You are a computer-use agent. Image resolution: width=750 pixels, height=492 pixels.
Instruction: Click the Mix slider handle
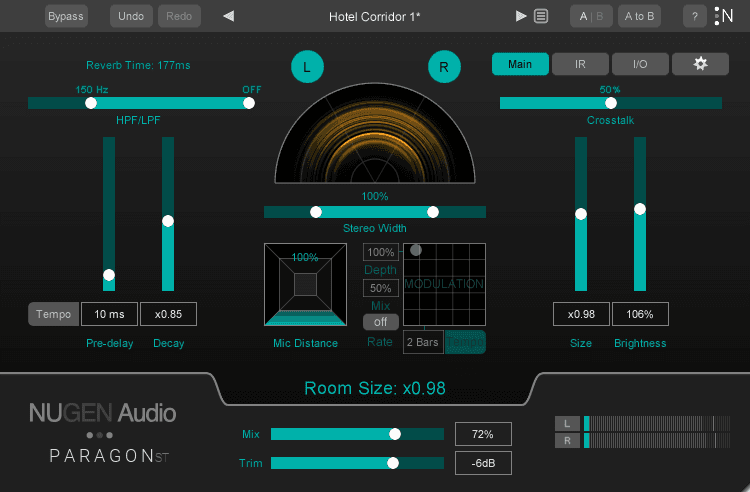395,434
